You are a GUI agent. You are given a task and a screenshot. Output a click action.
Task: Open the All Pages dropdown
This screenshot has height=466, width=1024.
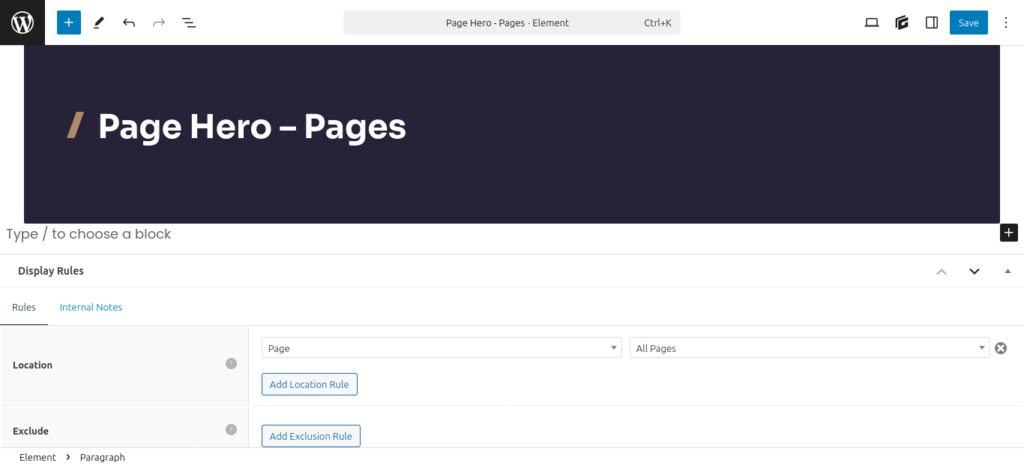(810, 348)
